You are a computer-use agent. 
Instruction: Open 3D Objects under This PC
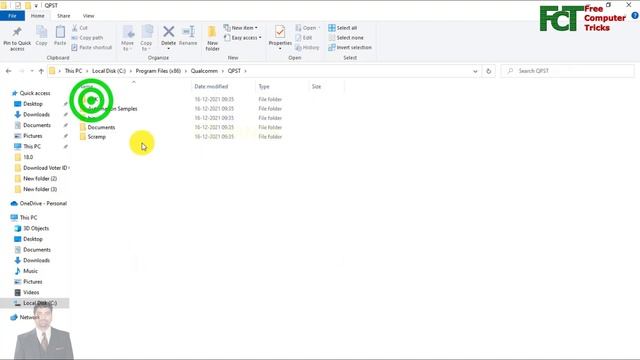pyautogui.click(x=36, y=228)
